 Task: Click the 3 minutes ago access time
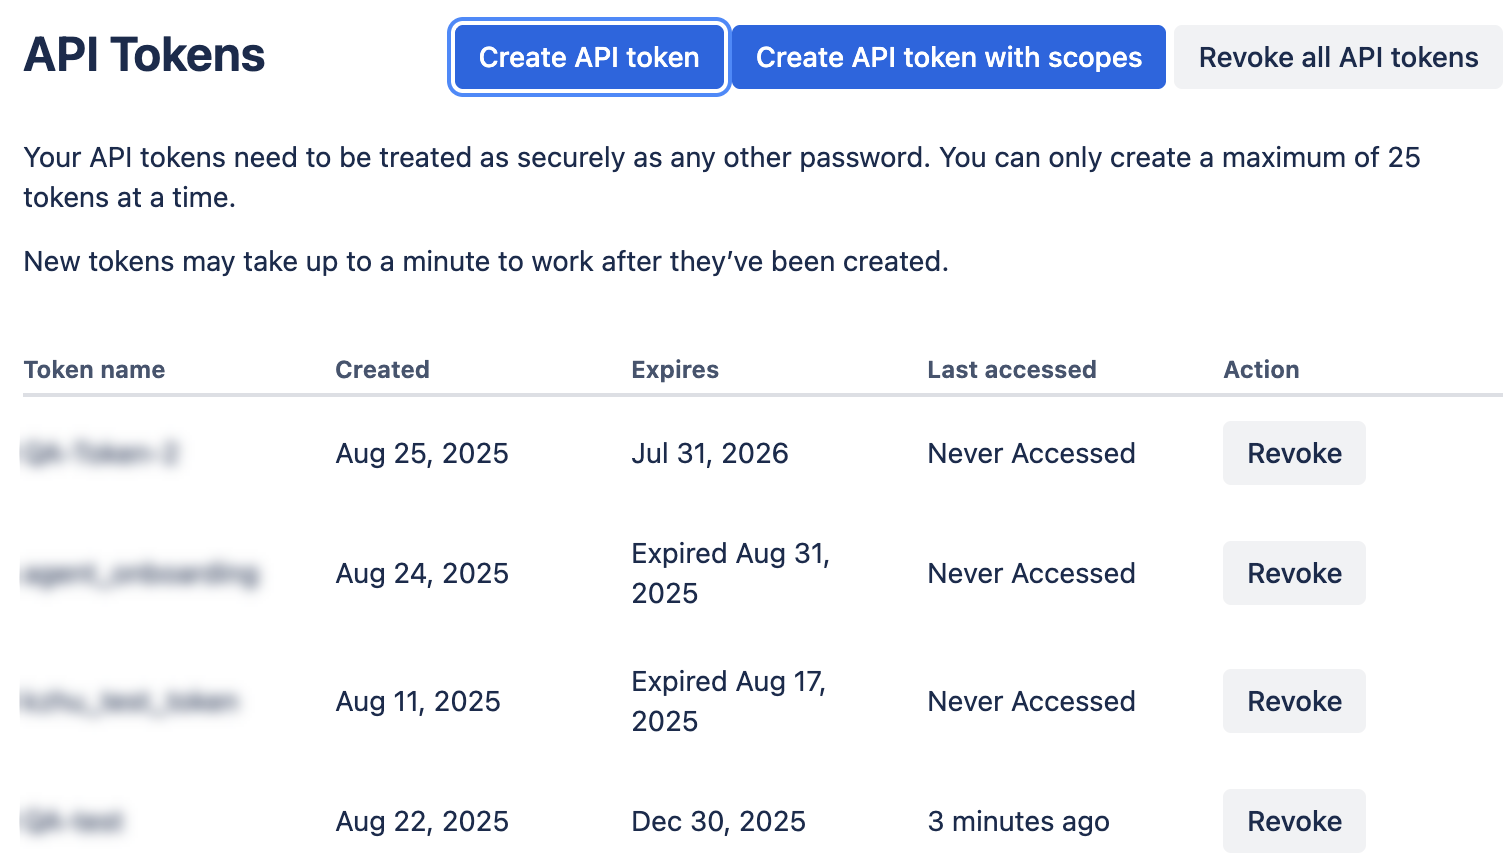1018,822
